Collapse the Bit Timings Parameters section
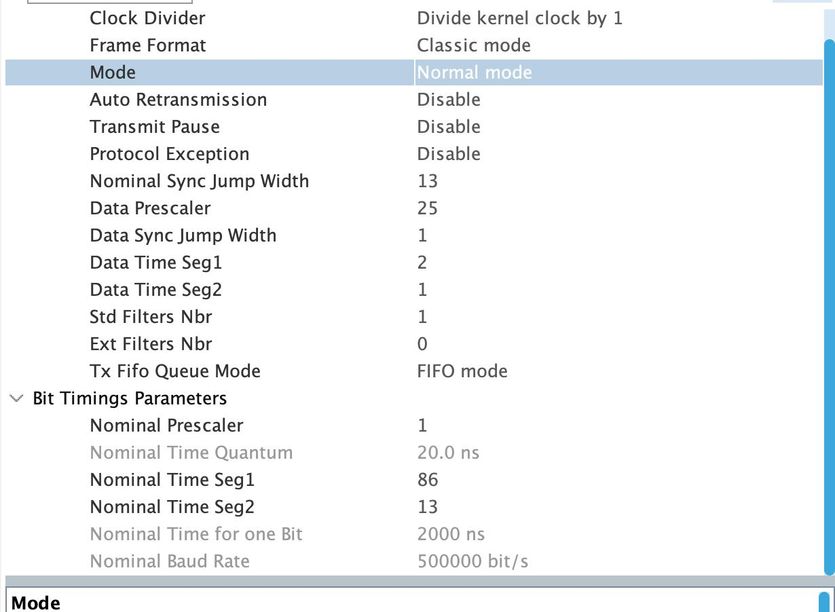Viewport: 835px width, 612px height. click(16, 398)
